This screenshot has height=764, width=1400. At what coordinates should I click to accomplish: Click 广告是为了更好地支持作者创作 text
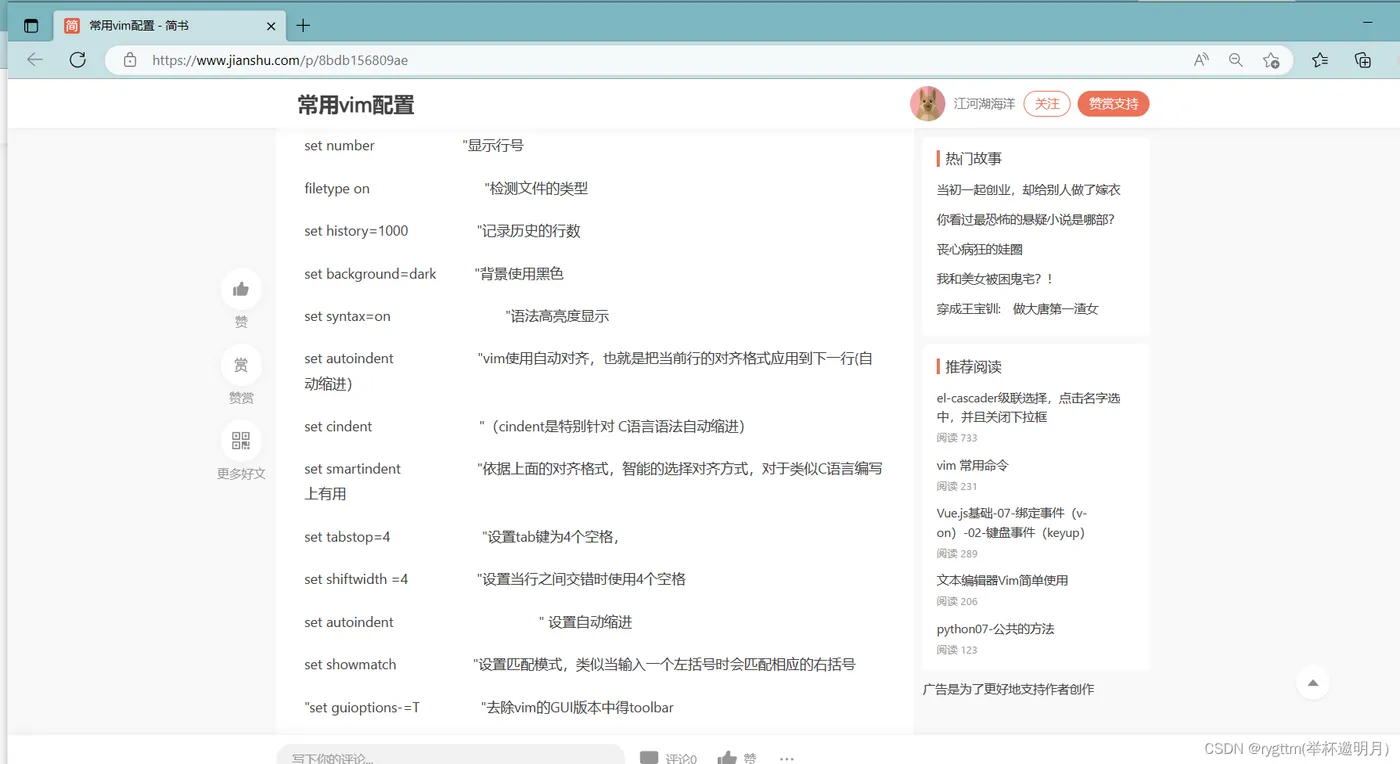(1008, 689)
